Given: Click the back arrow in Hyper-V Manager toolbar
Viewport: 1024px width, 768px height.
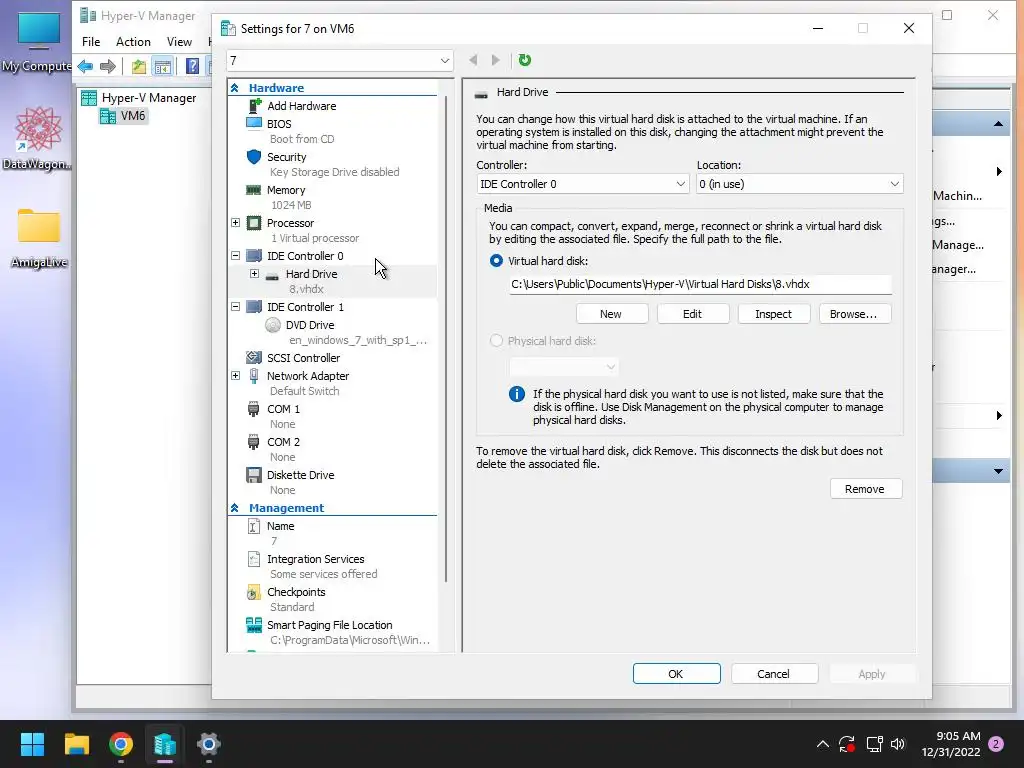Looking at the screenshot, I should coord(86,66).
